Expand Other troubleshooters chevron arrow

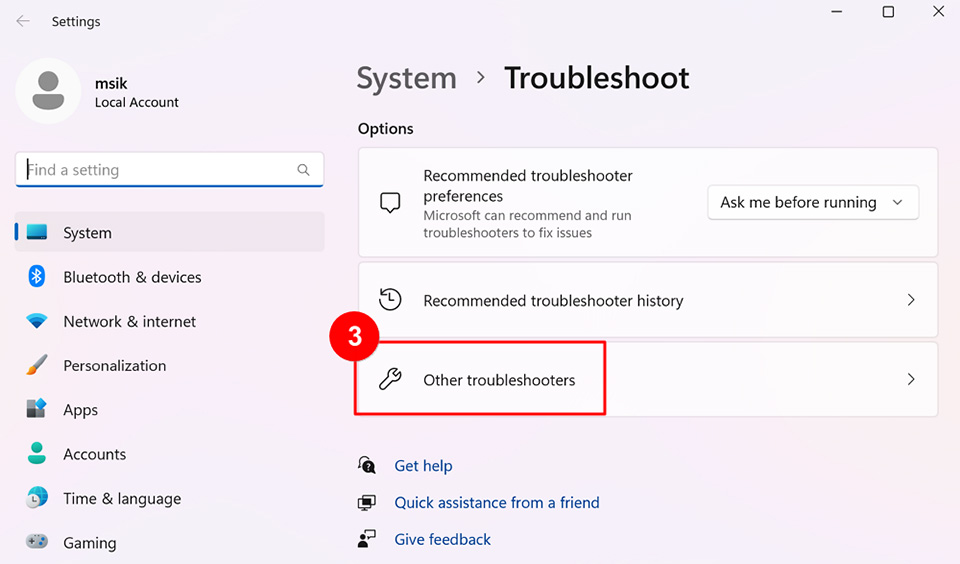pos(911,379)
